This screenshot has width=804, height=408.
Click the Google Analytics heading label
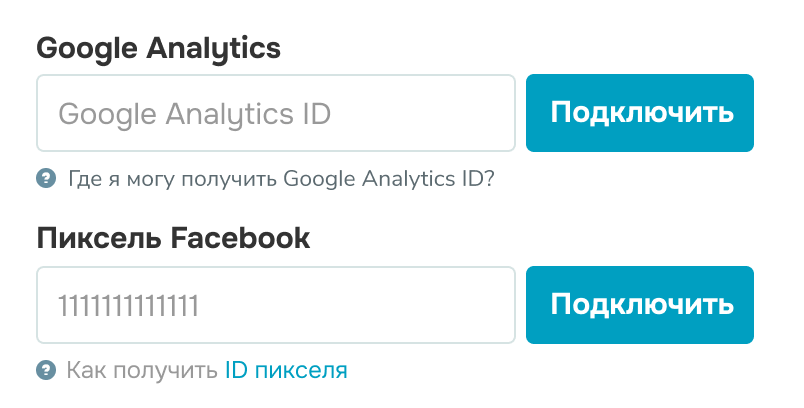158,49
